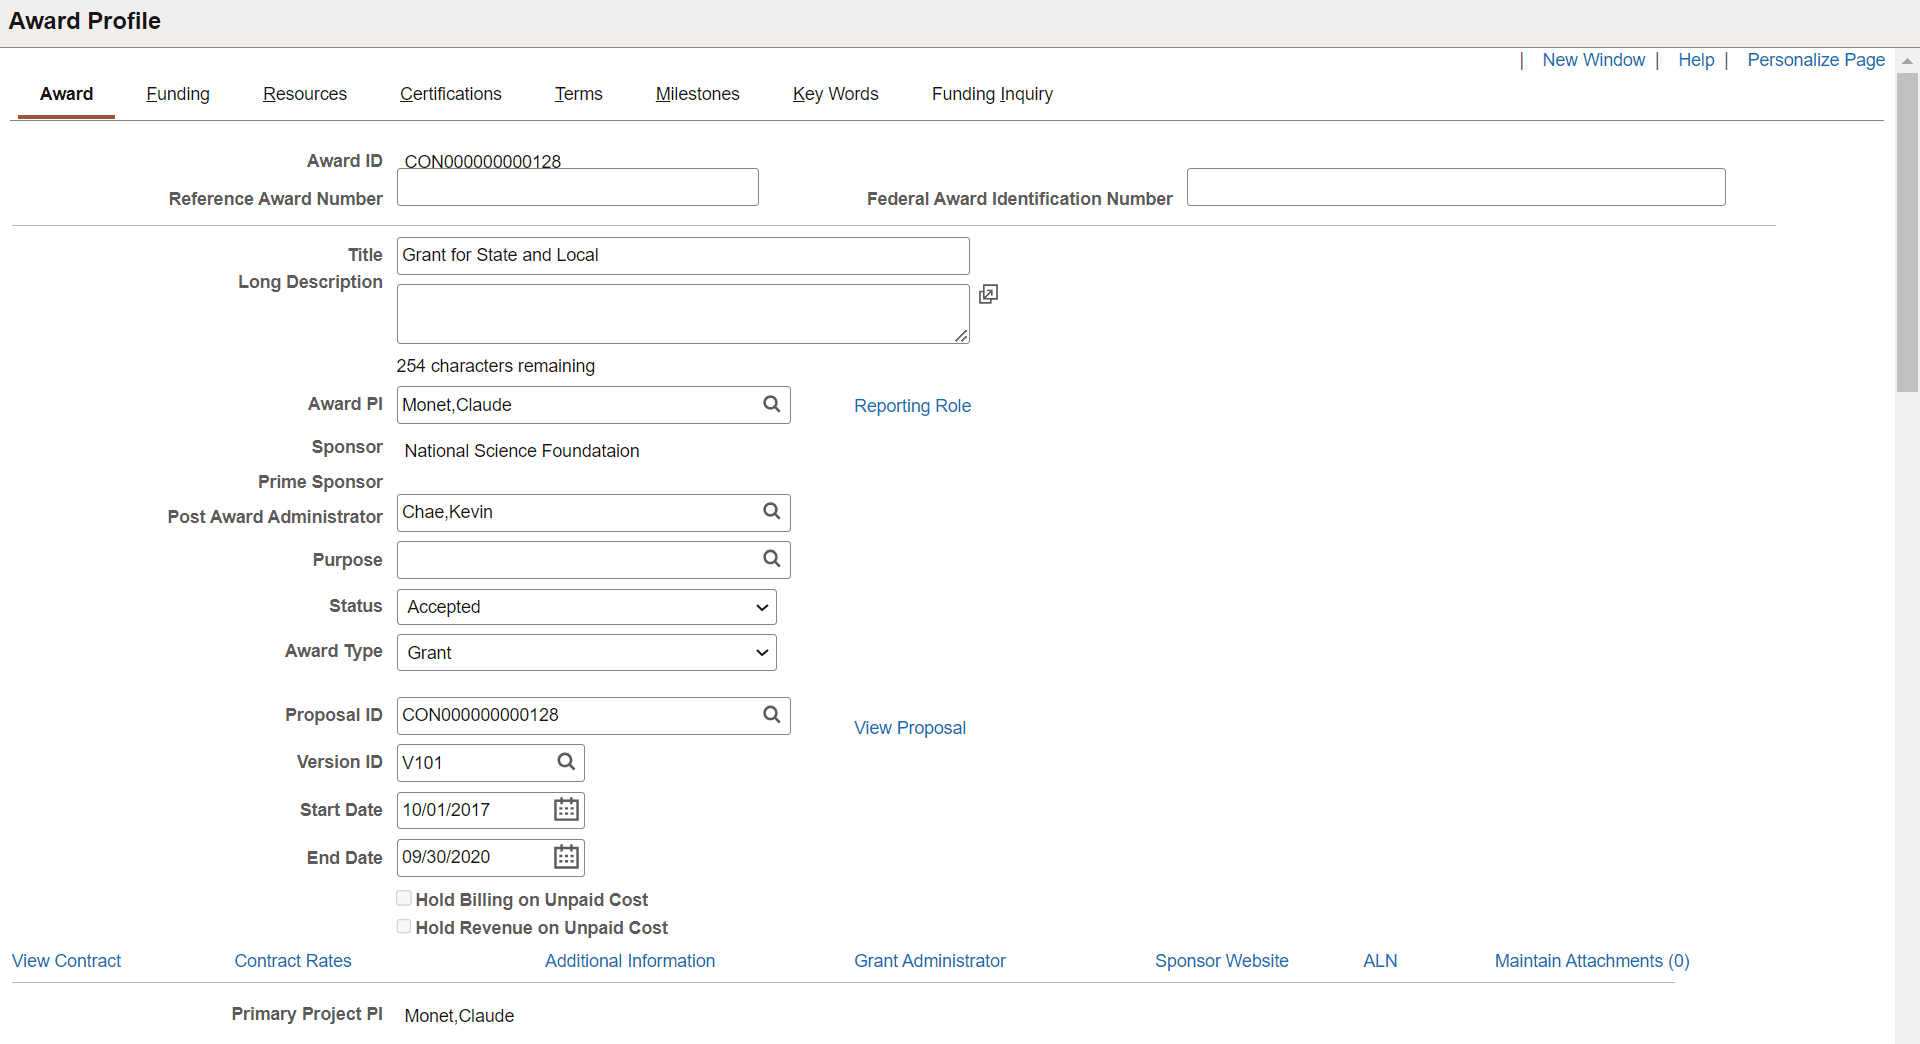Select the Award ID value CON000000000128
This screenshot has width=1920, height=1044.
point(483,162)
